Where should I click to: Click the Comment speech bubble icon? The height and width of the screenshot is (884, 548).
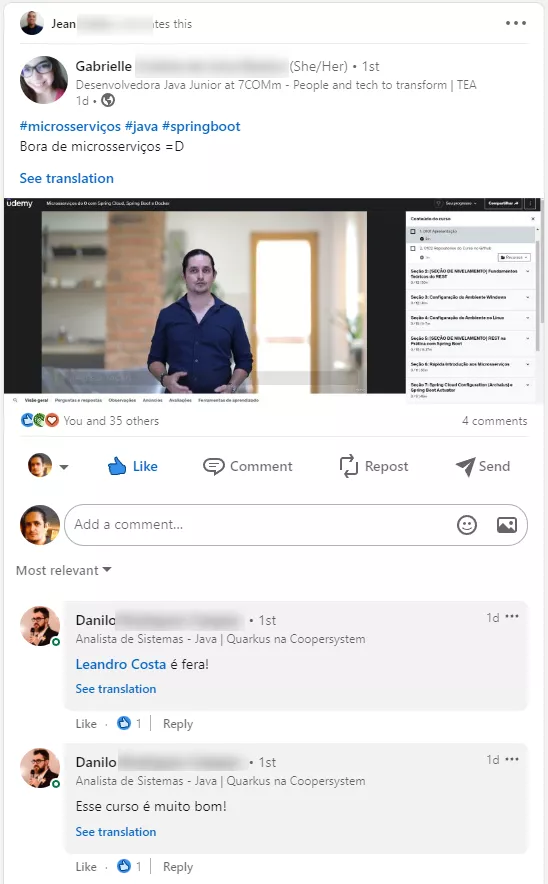pos(214,467)
